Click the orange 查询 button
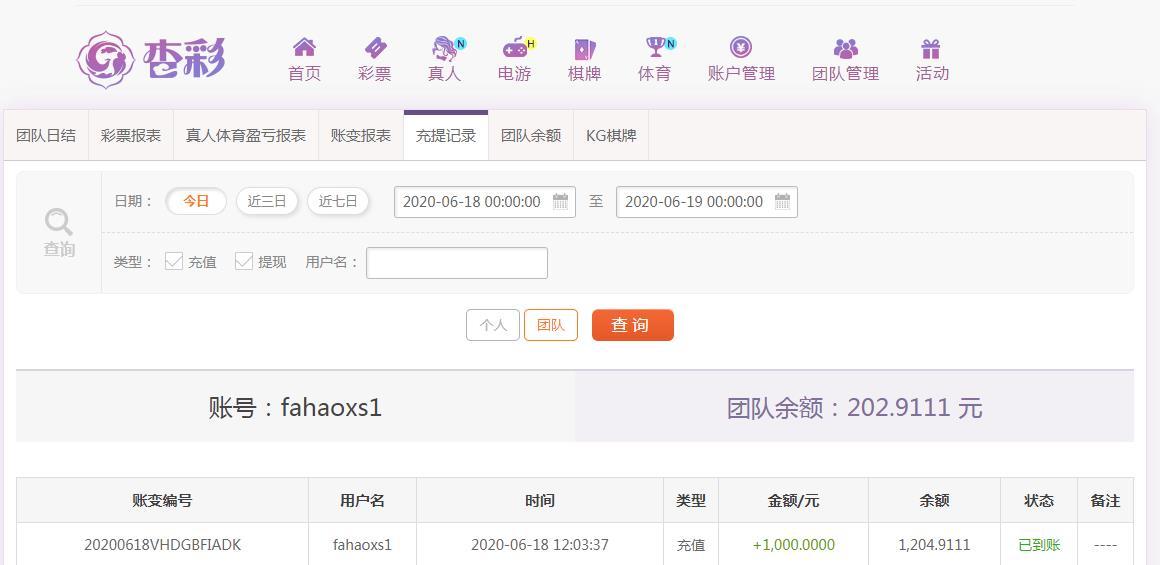The image size is (1160, 565). click(x=633, y=325)
